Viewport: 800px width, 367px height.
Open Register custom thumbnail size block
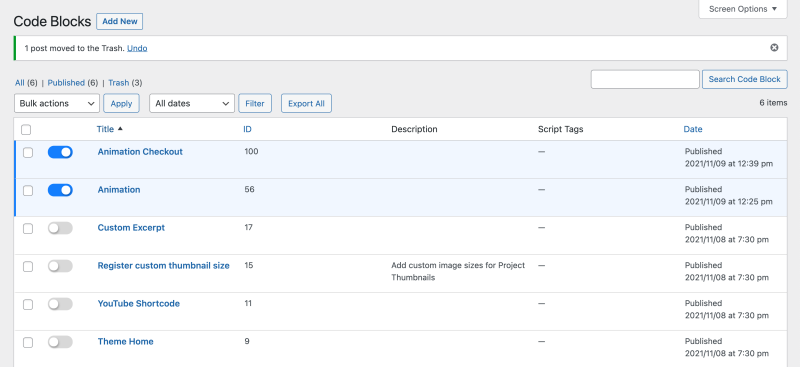tap(163, 265)
